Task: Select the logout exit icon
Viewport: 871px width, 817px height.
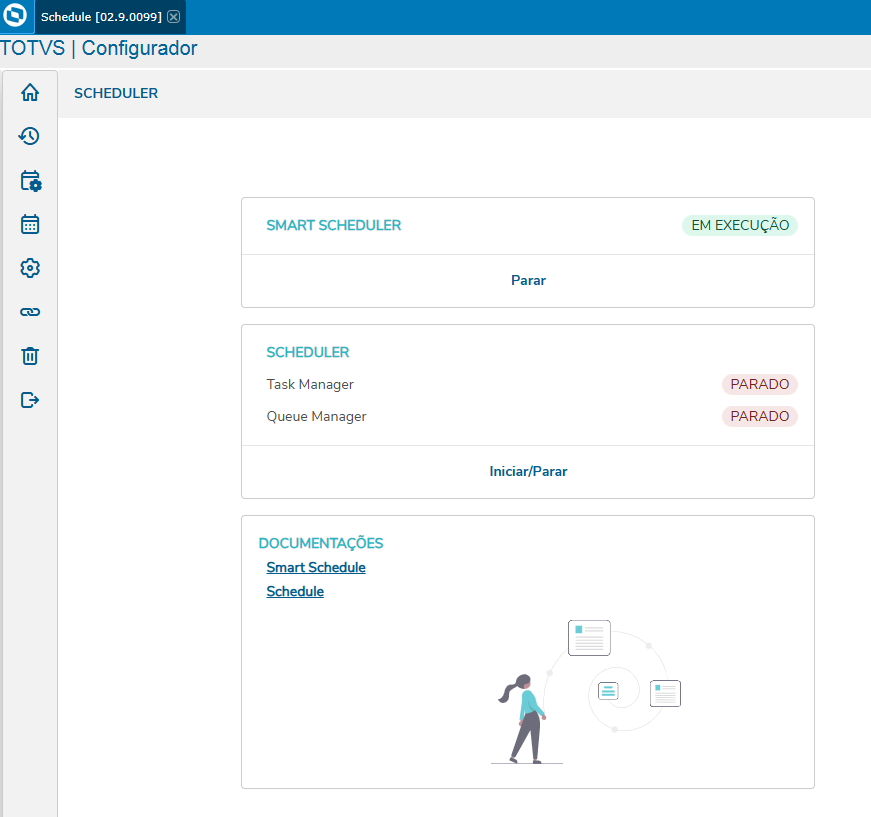Action: tap(30, 400)
